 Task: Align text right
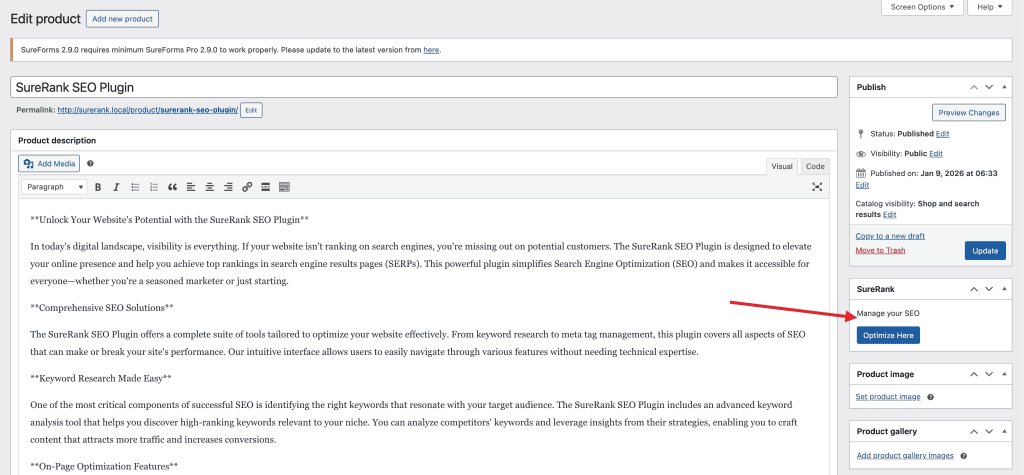tap(228, 187)
